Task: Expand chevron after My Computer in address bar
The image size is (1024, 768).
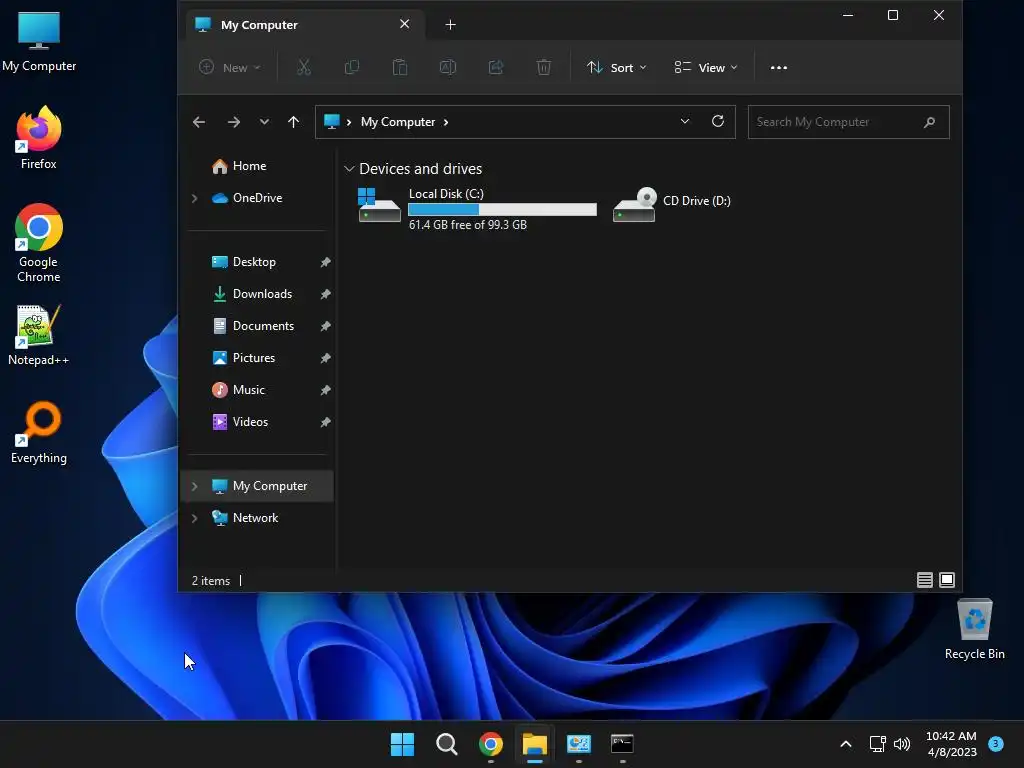Action: [446, 122]
